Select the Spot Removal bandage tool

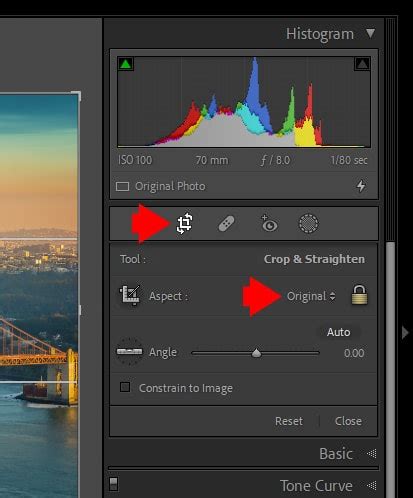(x=226, y=223)
